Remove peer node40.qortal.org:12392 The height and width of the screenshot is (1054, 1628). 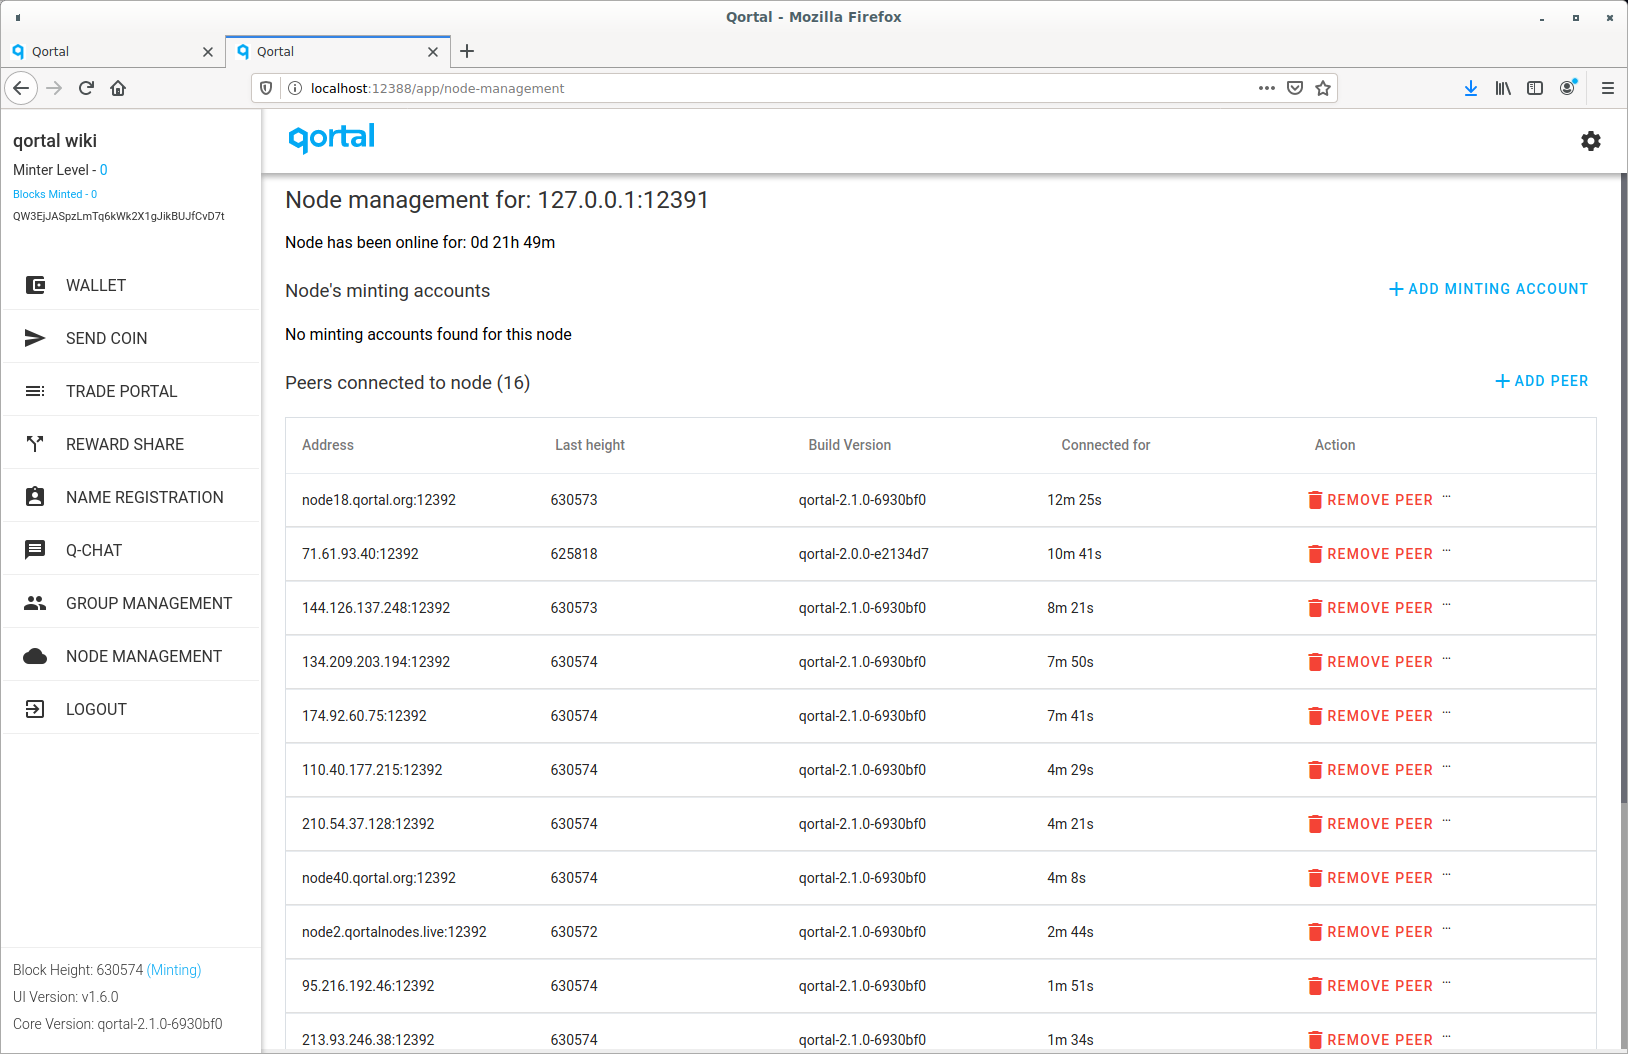(x=1371, y=878)
